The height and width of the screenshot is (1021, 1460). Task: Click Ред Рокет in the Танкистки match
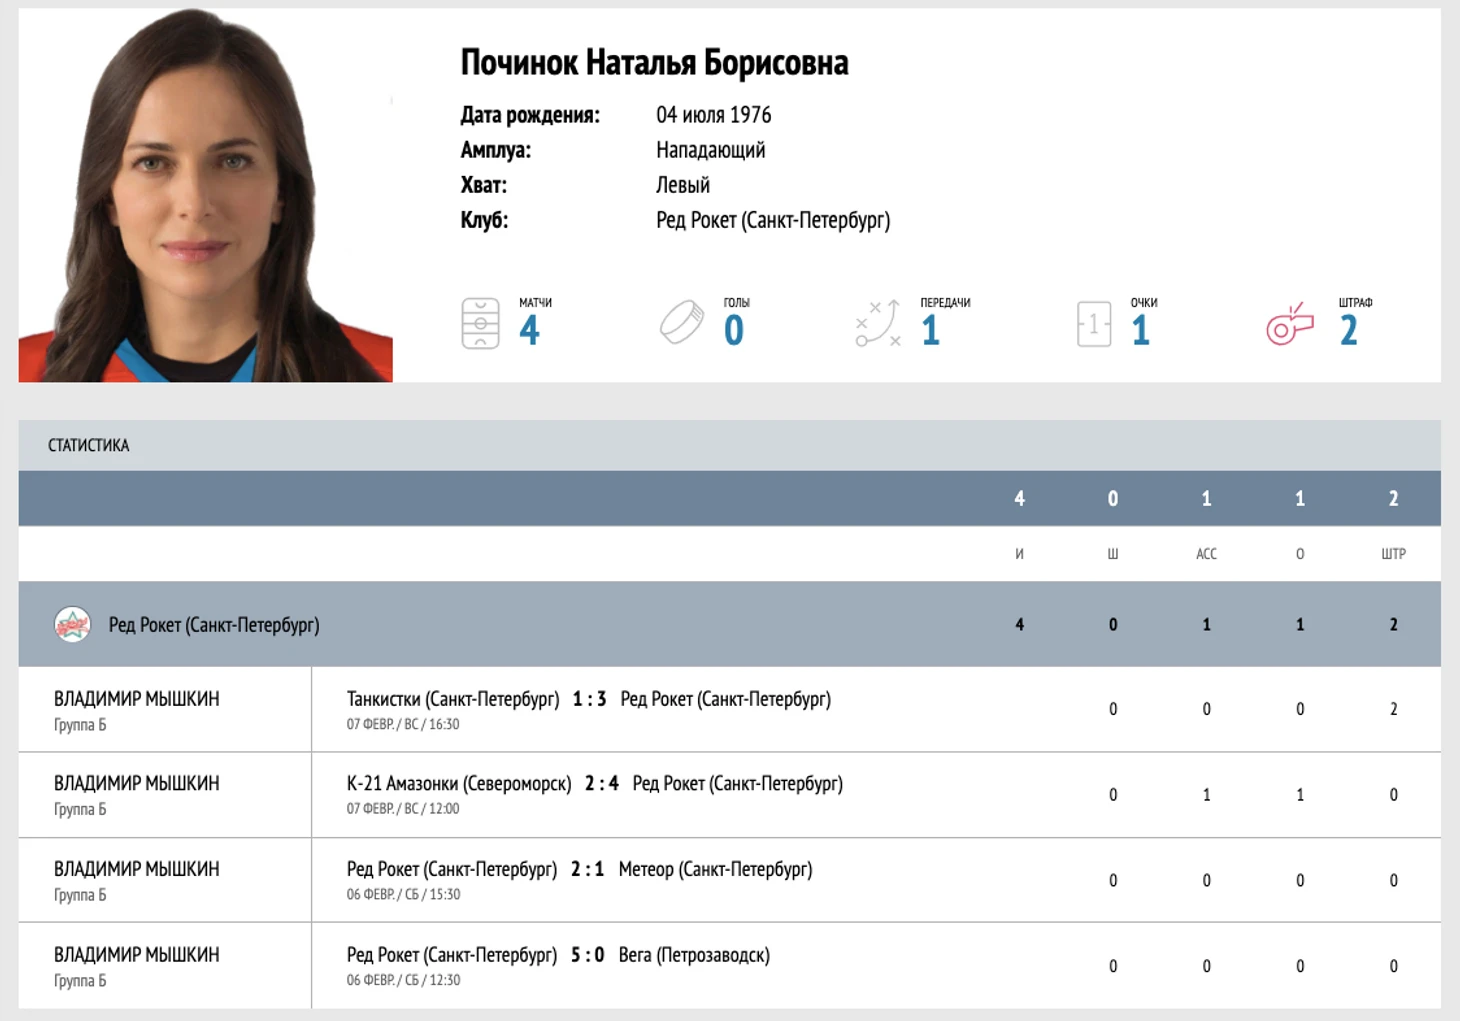(726, 699)
